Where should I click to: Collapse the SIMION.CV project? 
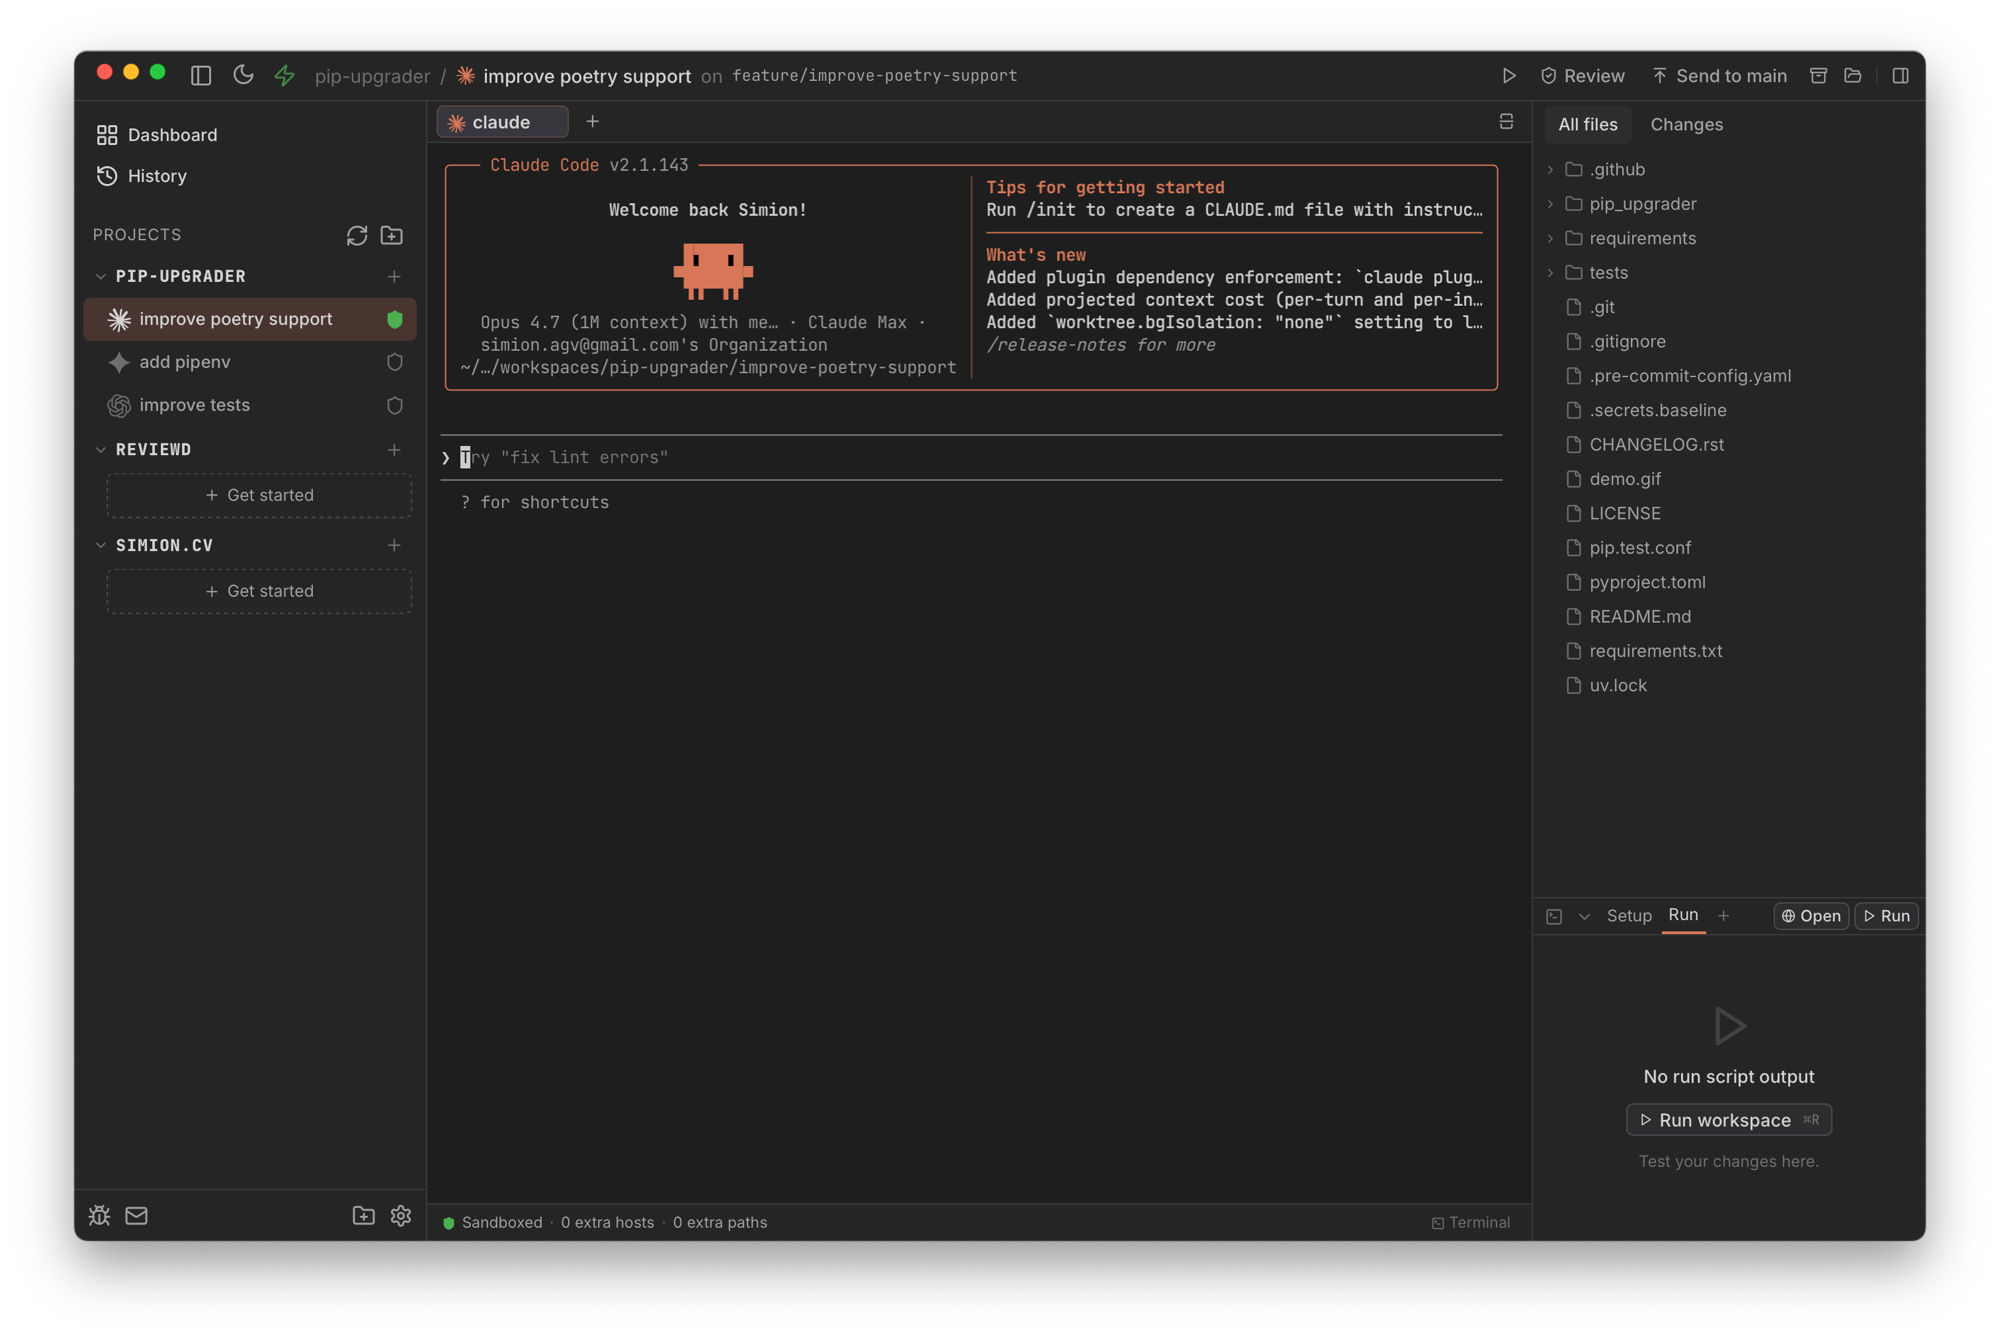pyautogui.click(x=101, y=545)
